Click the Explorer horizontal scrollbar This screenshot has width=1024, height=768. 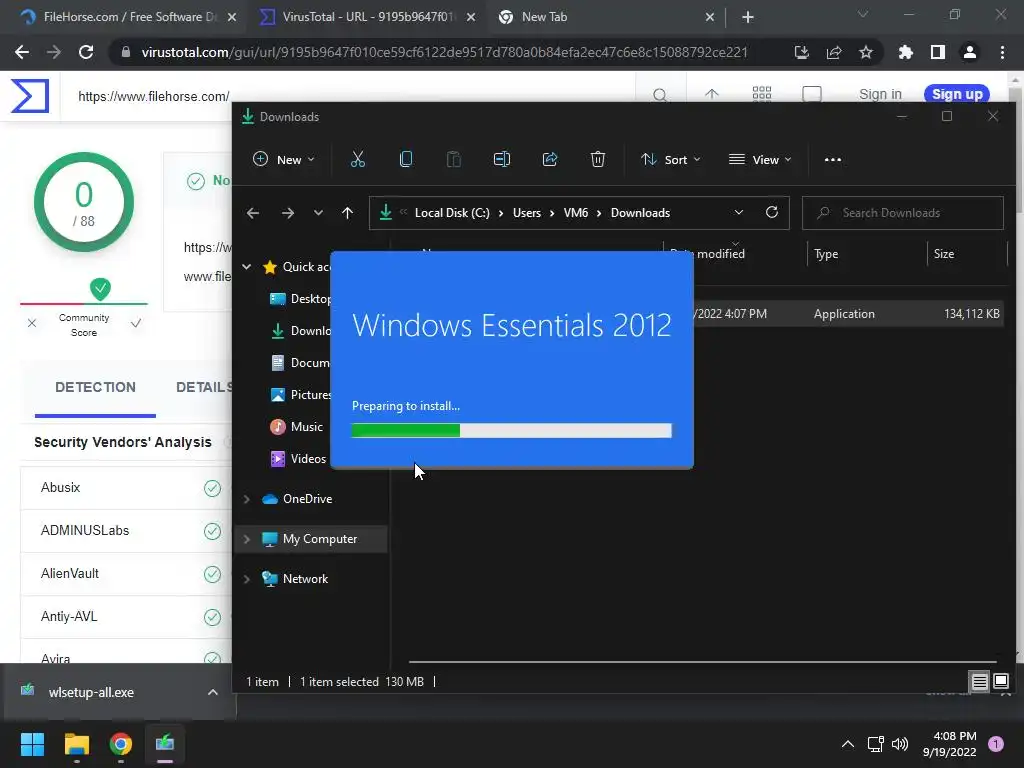[x=703, y=662]
